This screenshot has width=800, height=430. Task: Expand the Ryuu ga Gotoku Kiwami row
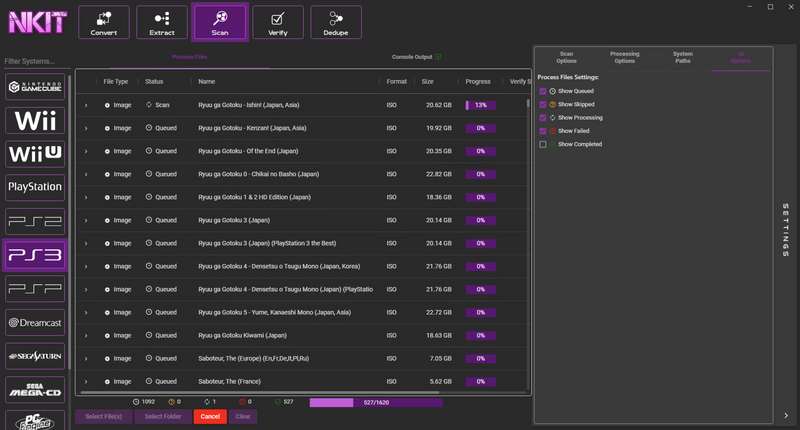86,336
